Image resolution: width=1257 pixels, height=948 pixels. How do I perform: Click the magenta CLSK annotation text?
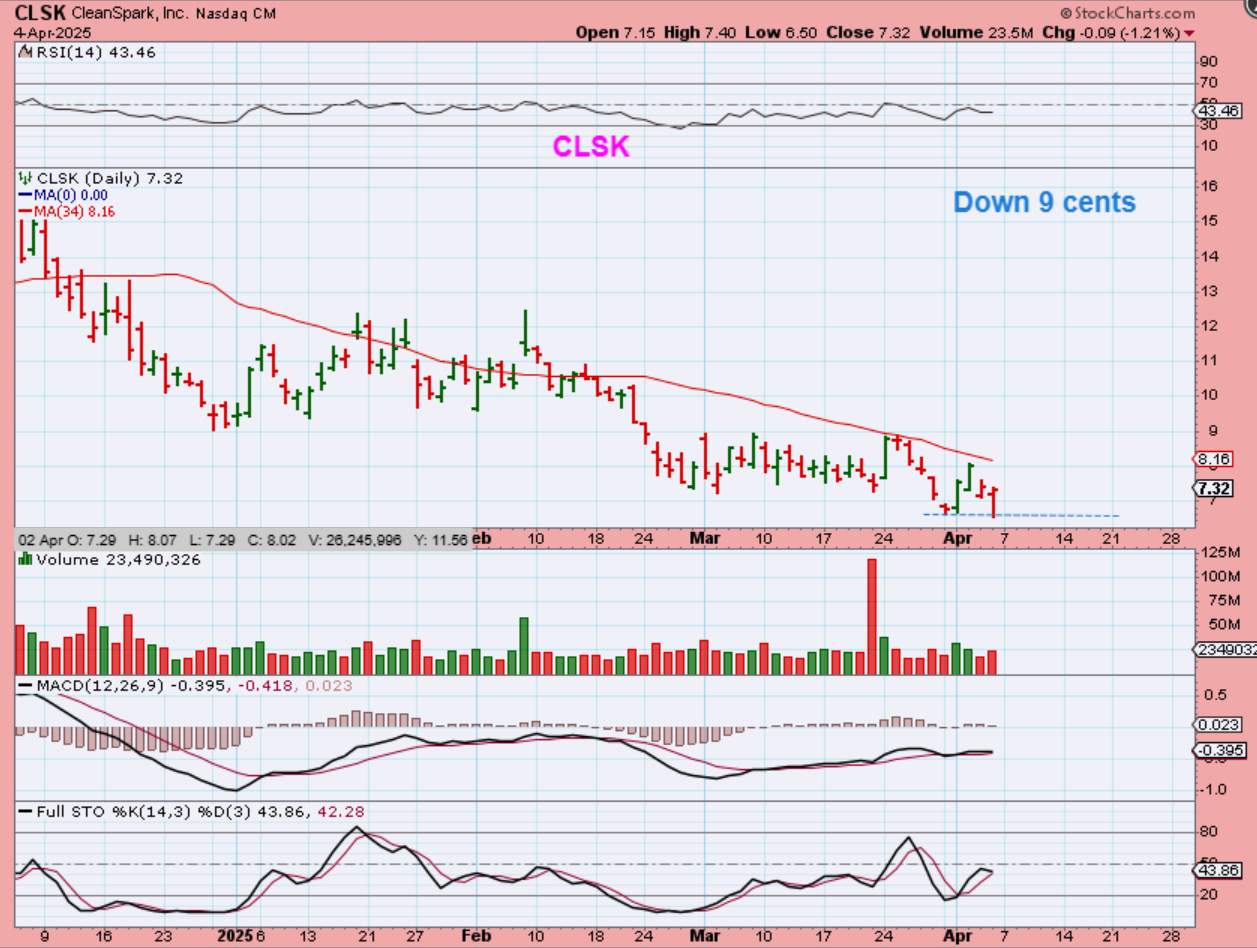pos(592,147)
